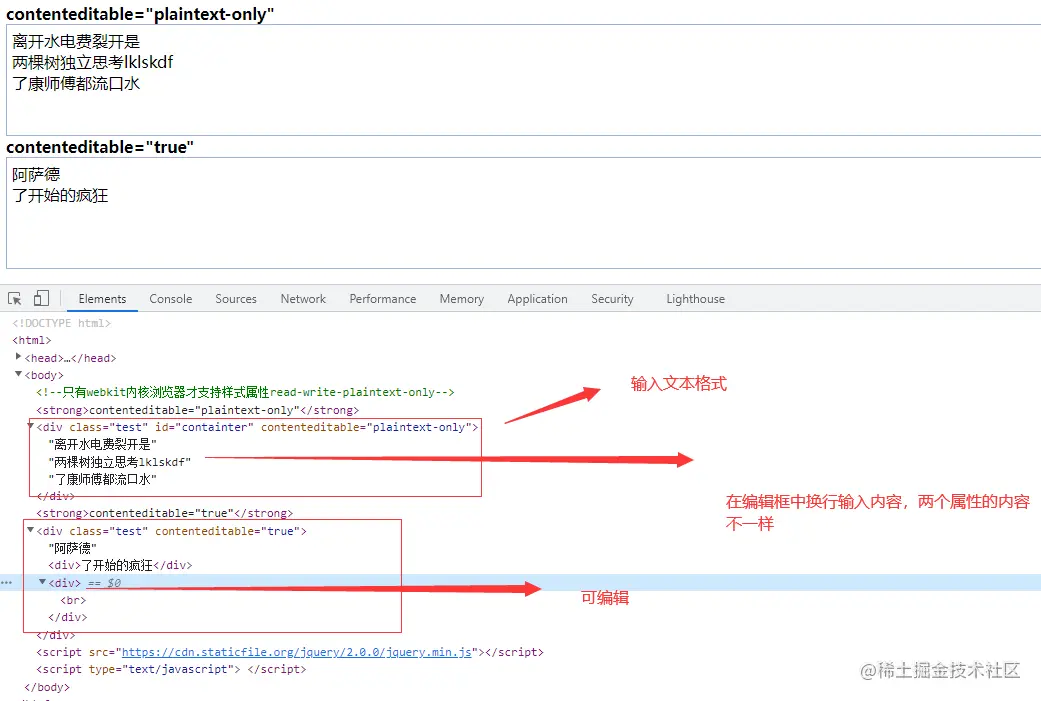Switch to the Security tab
The width and height of the screenshot is (1041, 701).
[x=612, y=299]
